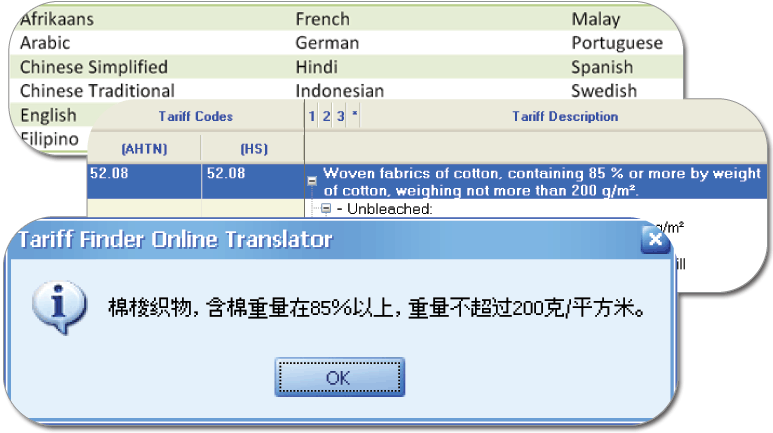Select the 52.08 code in the HS column

tap(224, 173)
